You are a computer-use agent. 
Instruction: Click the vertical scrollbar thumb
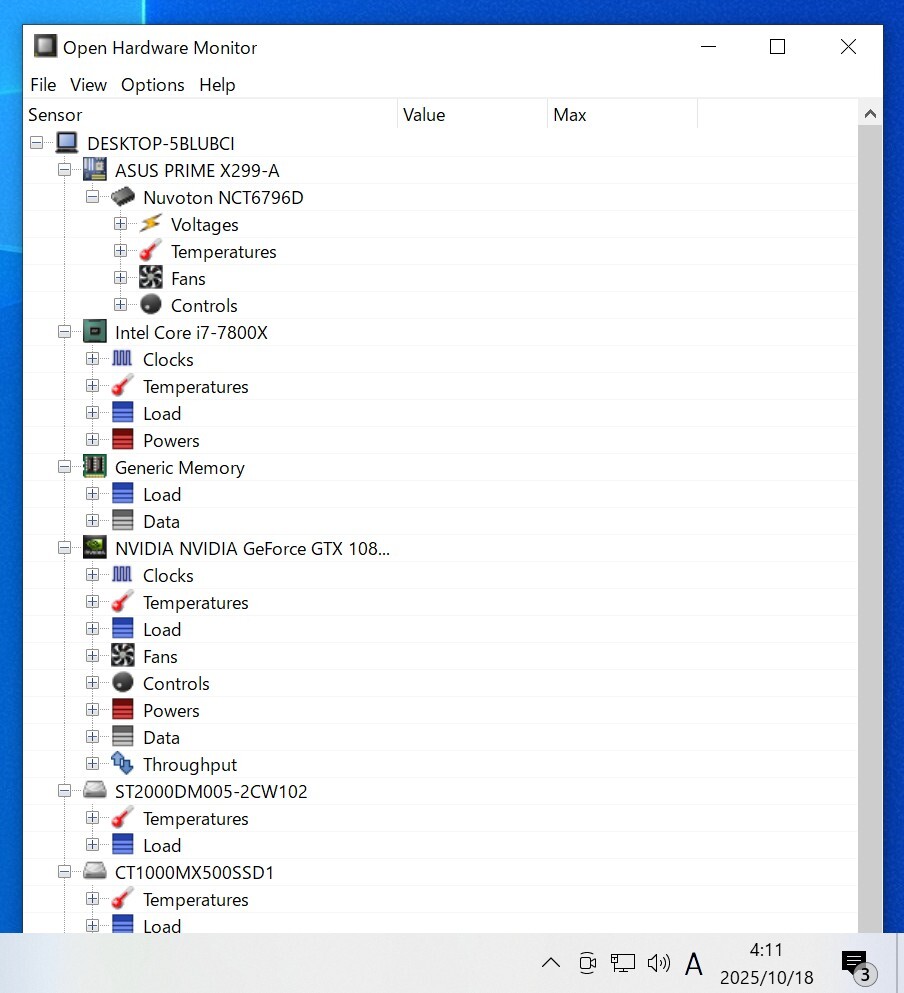click(x=870, y=529)
